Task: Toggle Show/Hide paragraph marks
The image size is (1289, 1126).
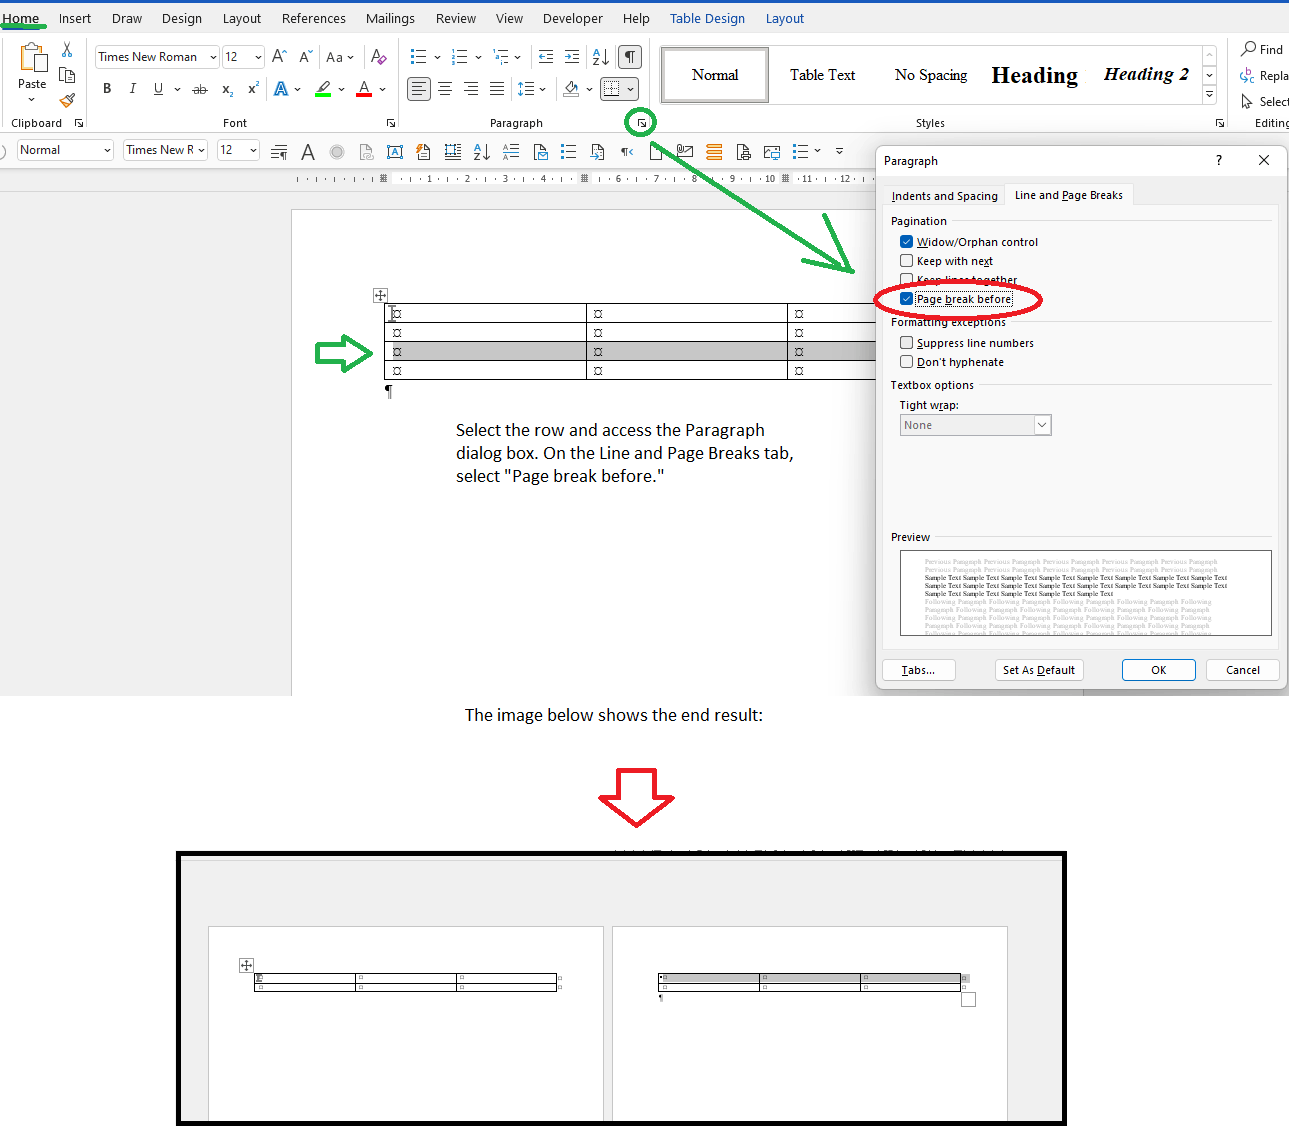Action: click(x=630, y=57)
